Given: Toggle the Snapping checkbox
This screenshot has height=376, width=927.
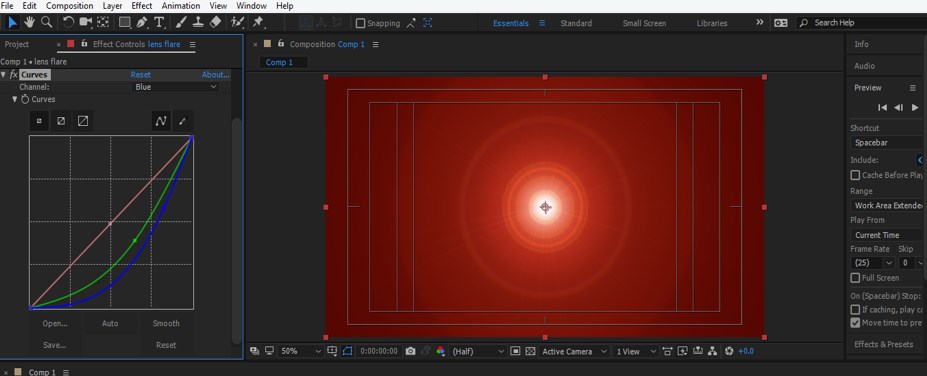Looking at the screenshot, I should [x=360, y=24].
